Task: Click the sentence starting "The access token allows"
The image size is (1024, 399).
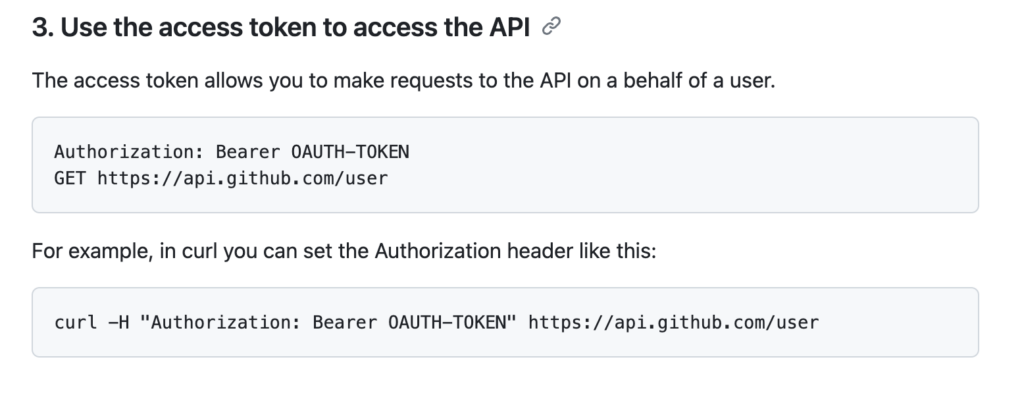Action: click(x=404, y=81)
